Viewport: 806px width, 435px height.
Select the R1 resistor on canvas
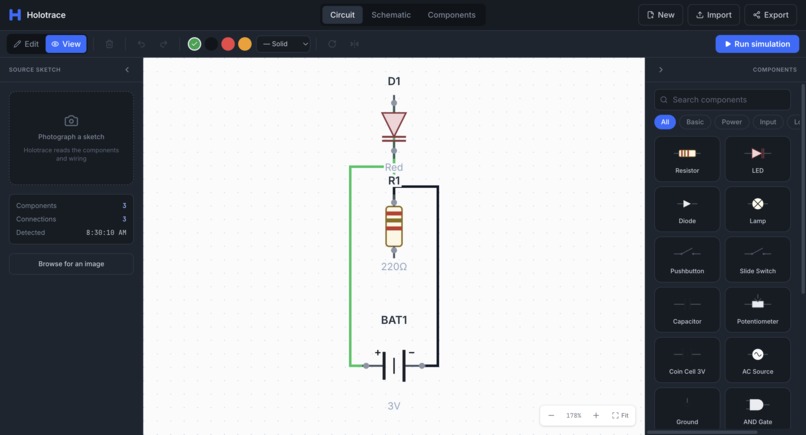tap(394, 226)
